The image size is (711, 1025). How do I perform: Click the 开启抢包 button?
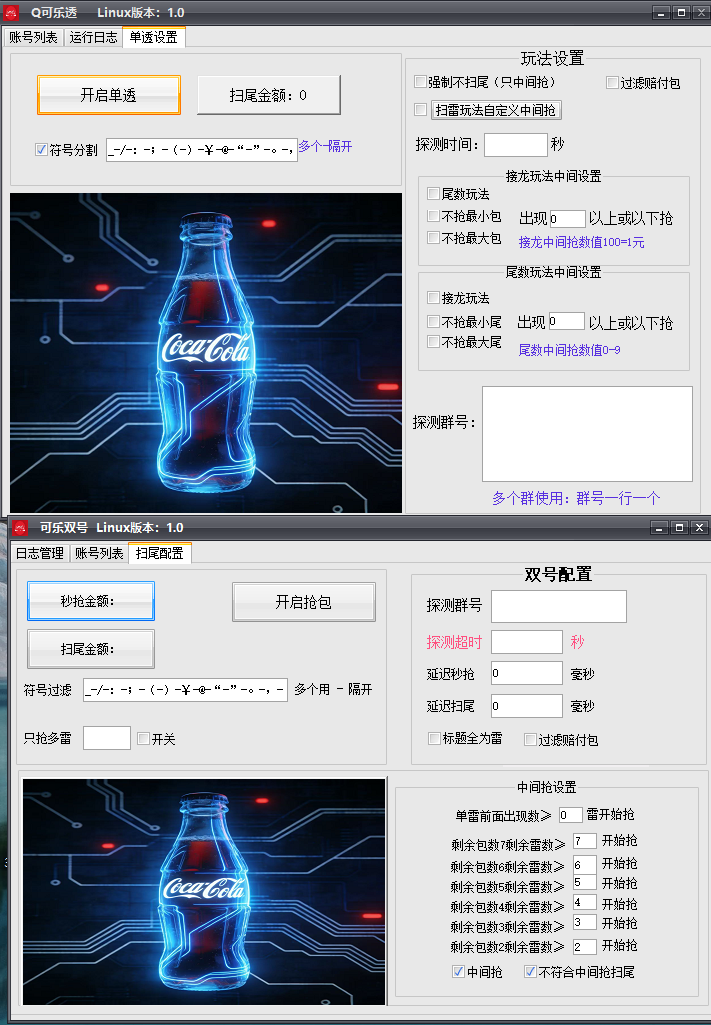click(304, 602)
